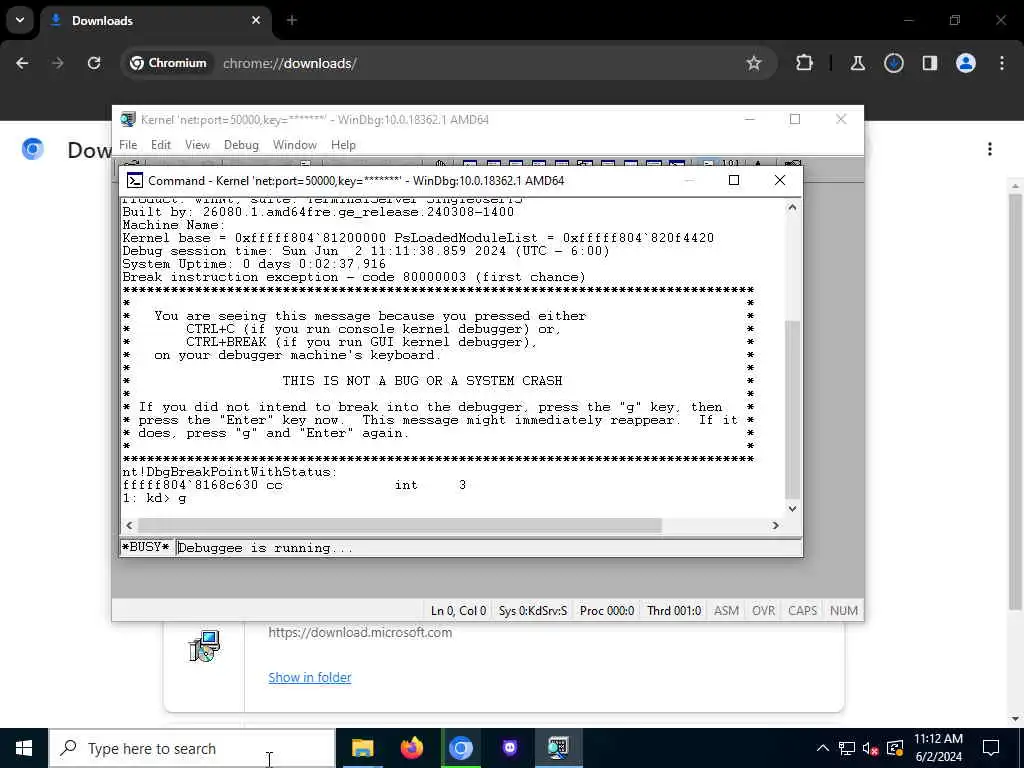Screen dimensions: 1024x768
Task: Click the *BUSY* prompt label
Action: pos(146,547)
